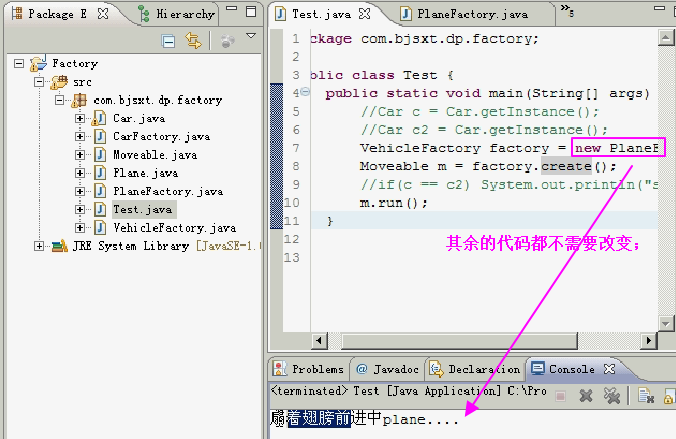Screen dimensions: 676x439
Task: Collapse the Factory project node
Action: 19,64
